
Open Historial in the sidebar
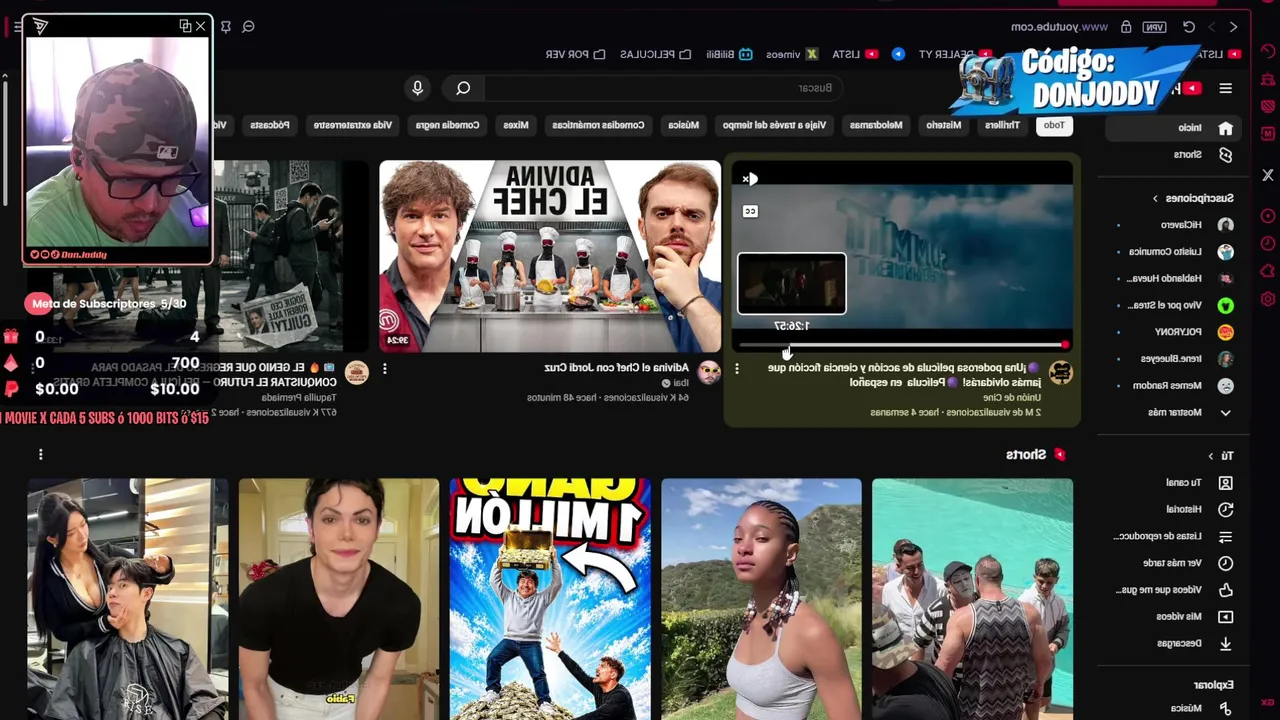[1172, 509]
